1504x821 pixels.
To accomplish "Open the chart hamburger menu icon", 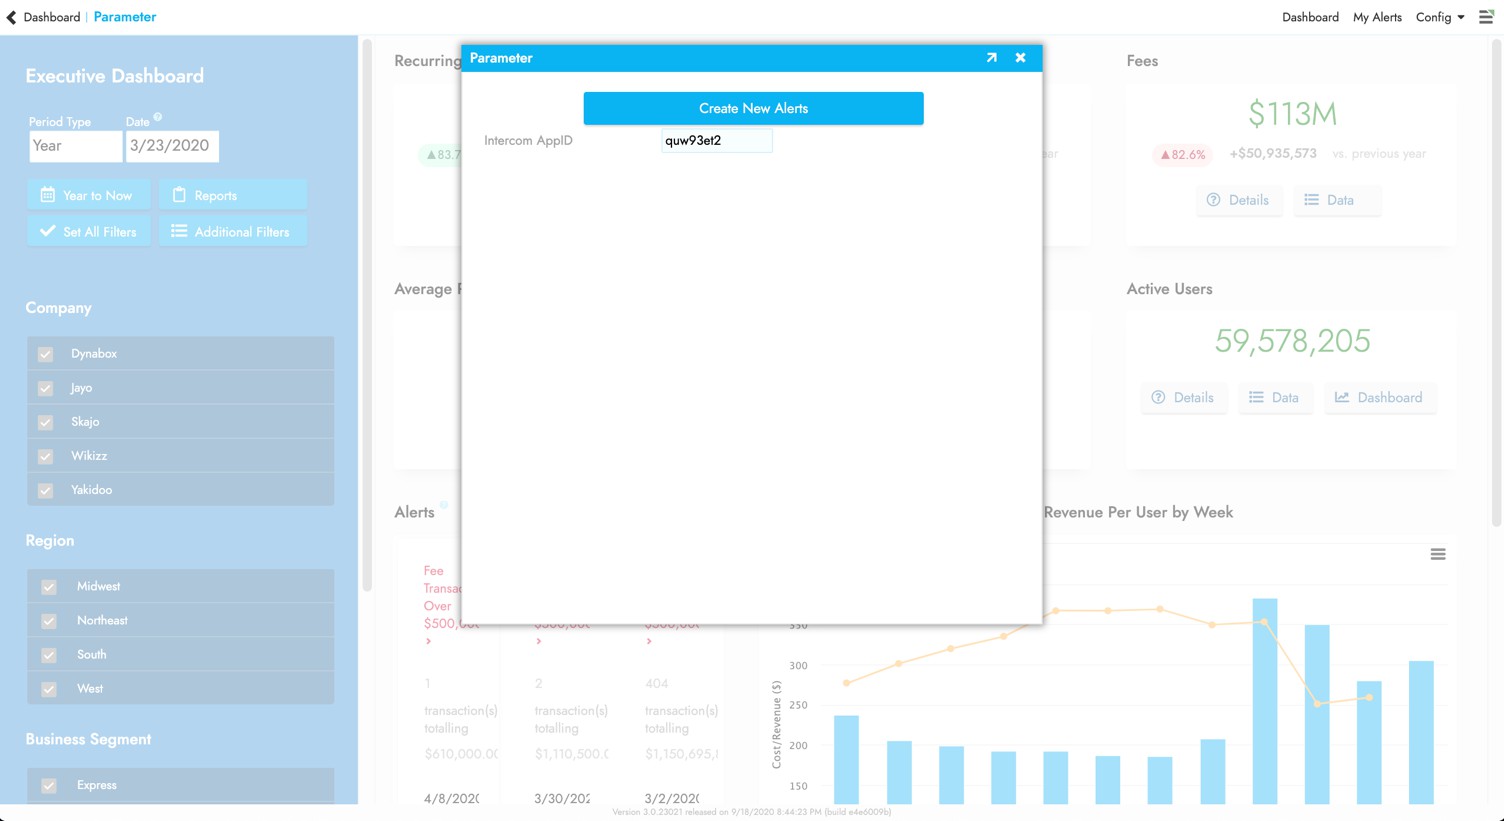I will (1437, 554).
